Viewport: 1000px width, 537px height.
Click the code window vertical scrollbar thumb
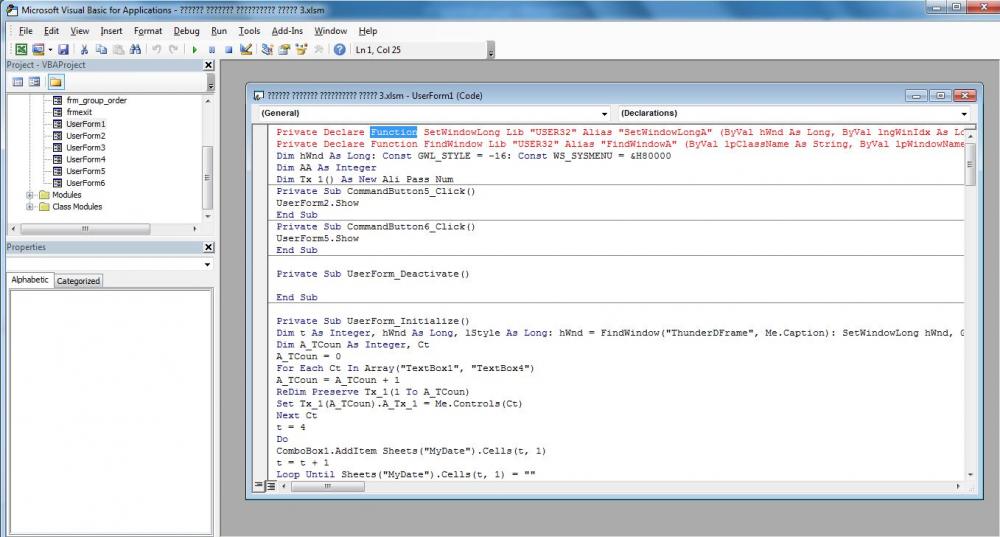click(x=970, y=165)
